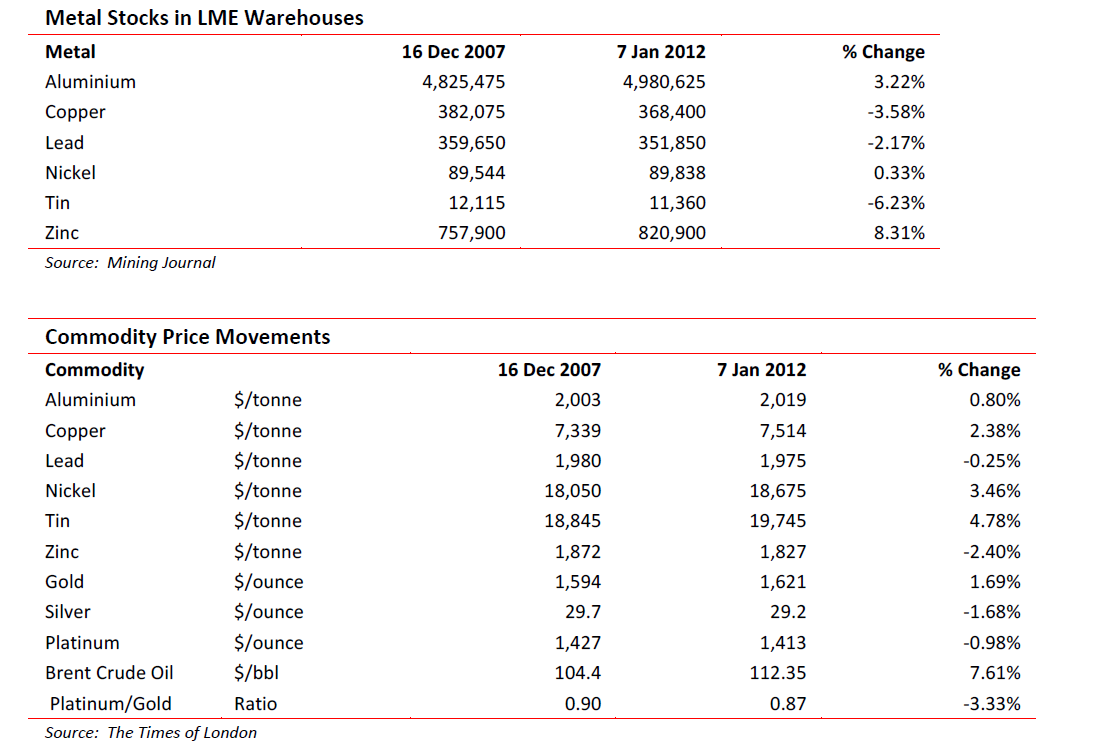Image resolution: width=1099 pixels, height=747 pixels.
Task: Select the Nickel price 18,675
Action: [778, 491]
